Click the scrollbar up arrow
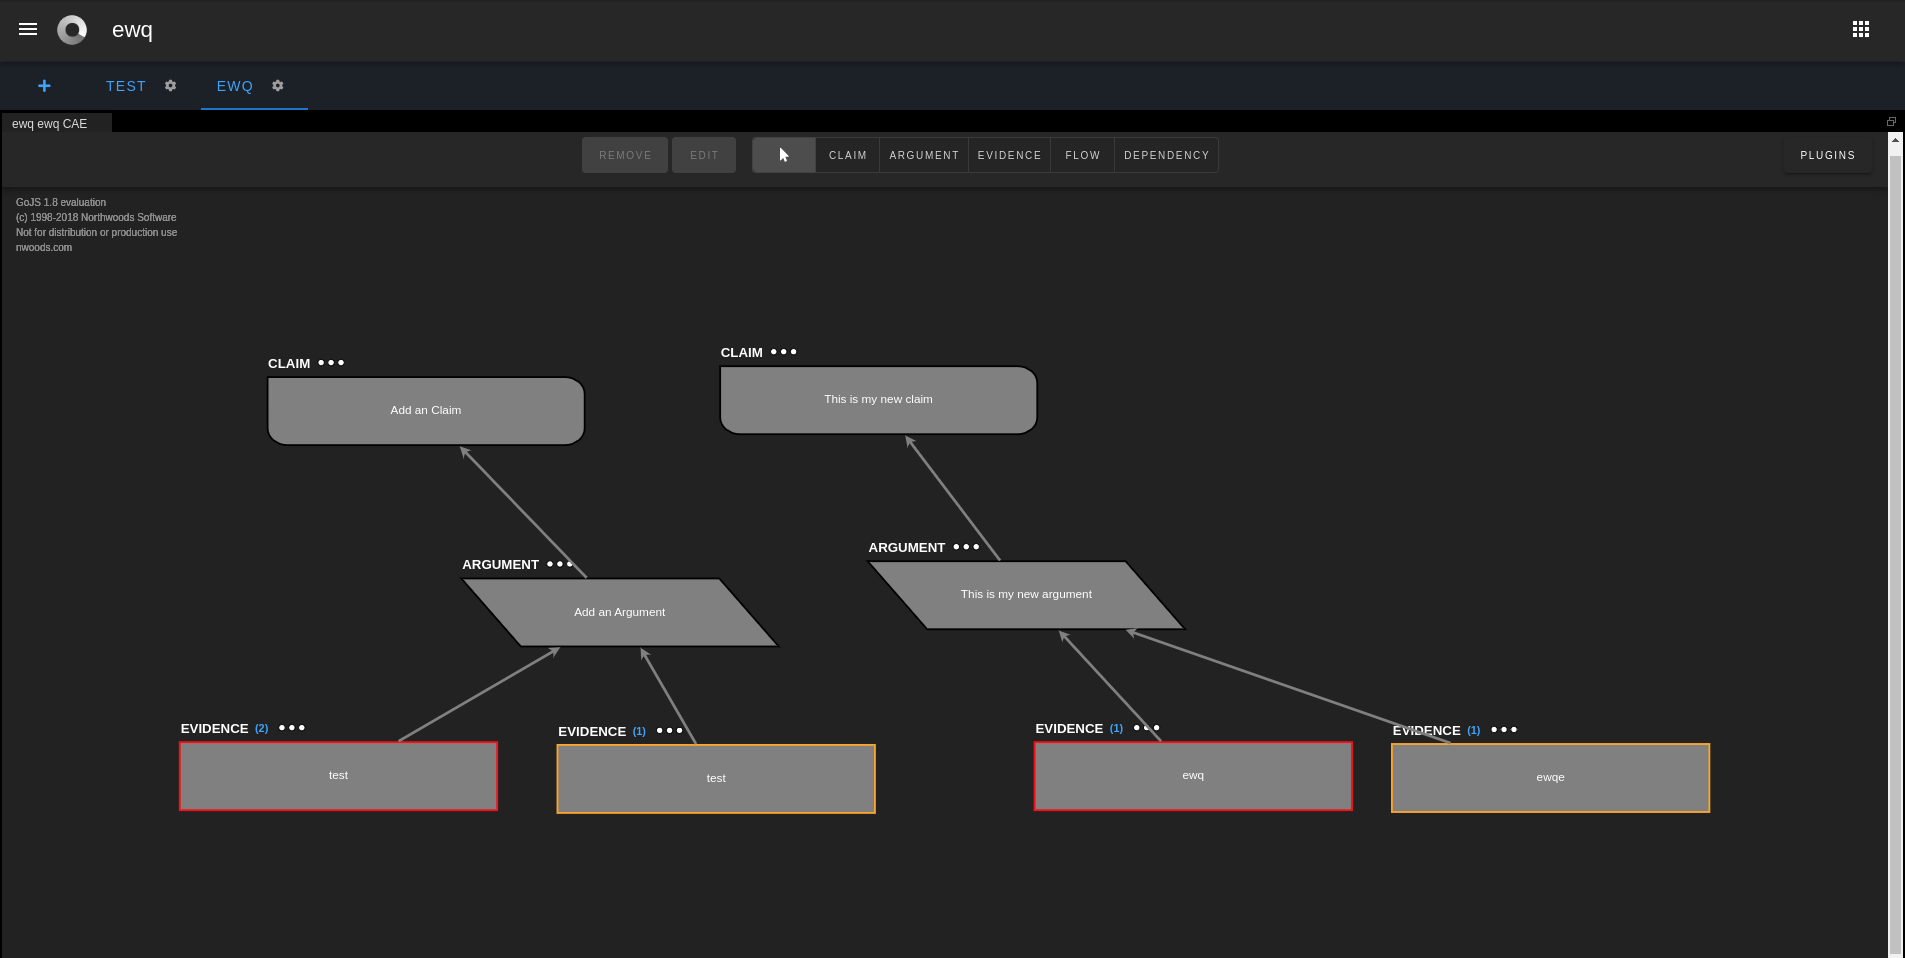The height and width of the screenshot is (958, 1905). tap(1895, 141)
